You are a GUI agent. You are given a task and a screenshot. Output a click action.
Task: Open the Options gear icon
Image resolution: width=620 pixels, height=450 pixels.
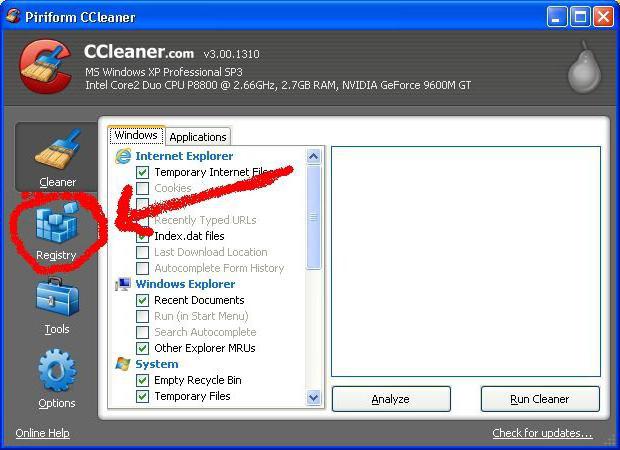[57, 370]
